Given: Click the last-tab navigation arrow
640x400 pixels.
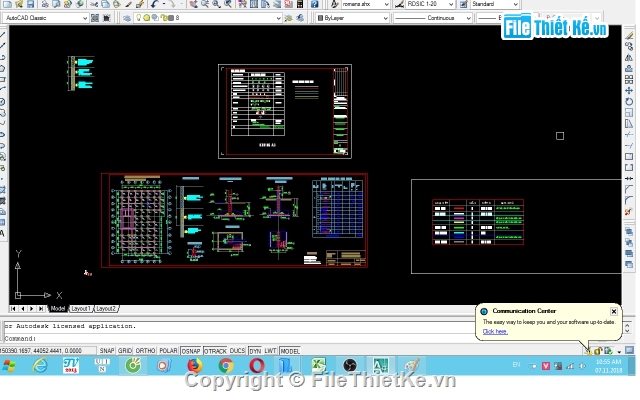Looking at the screenshot, I should point(41,309).
